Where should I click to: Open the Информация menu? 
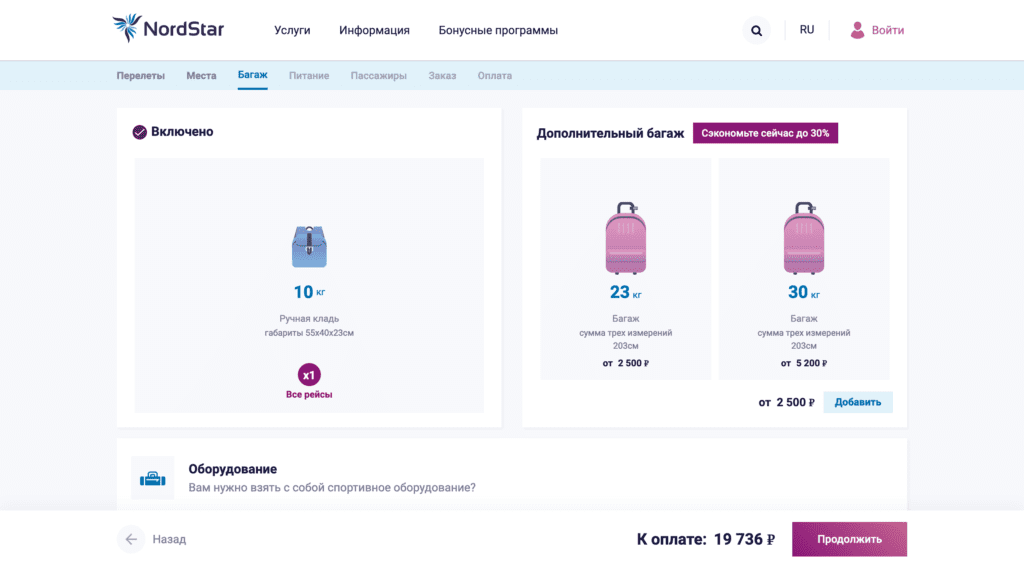pos(374,31)
